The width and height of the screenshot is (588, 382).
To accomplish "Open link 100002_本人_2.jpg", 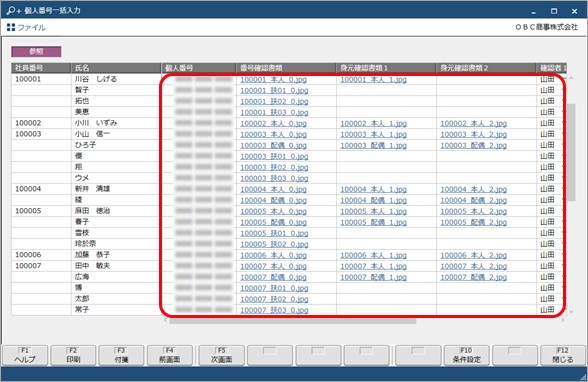I will pyautogui.click(x=474, y=123).
